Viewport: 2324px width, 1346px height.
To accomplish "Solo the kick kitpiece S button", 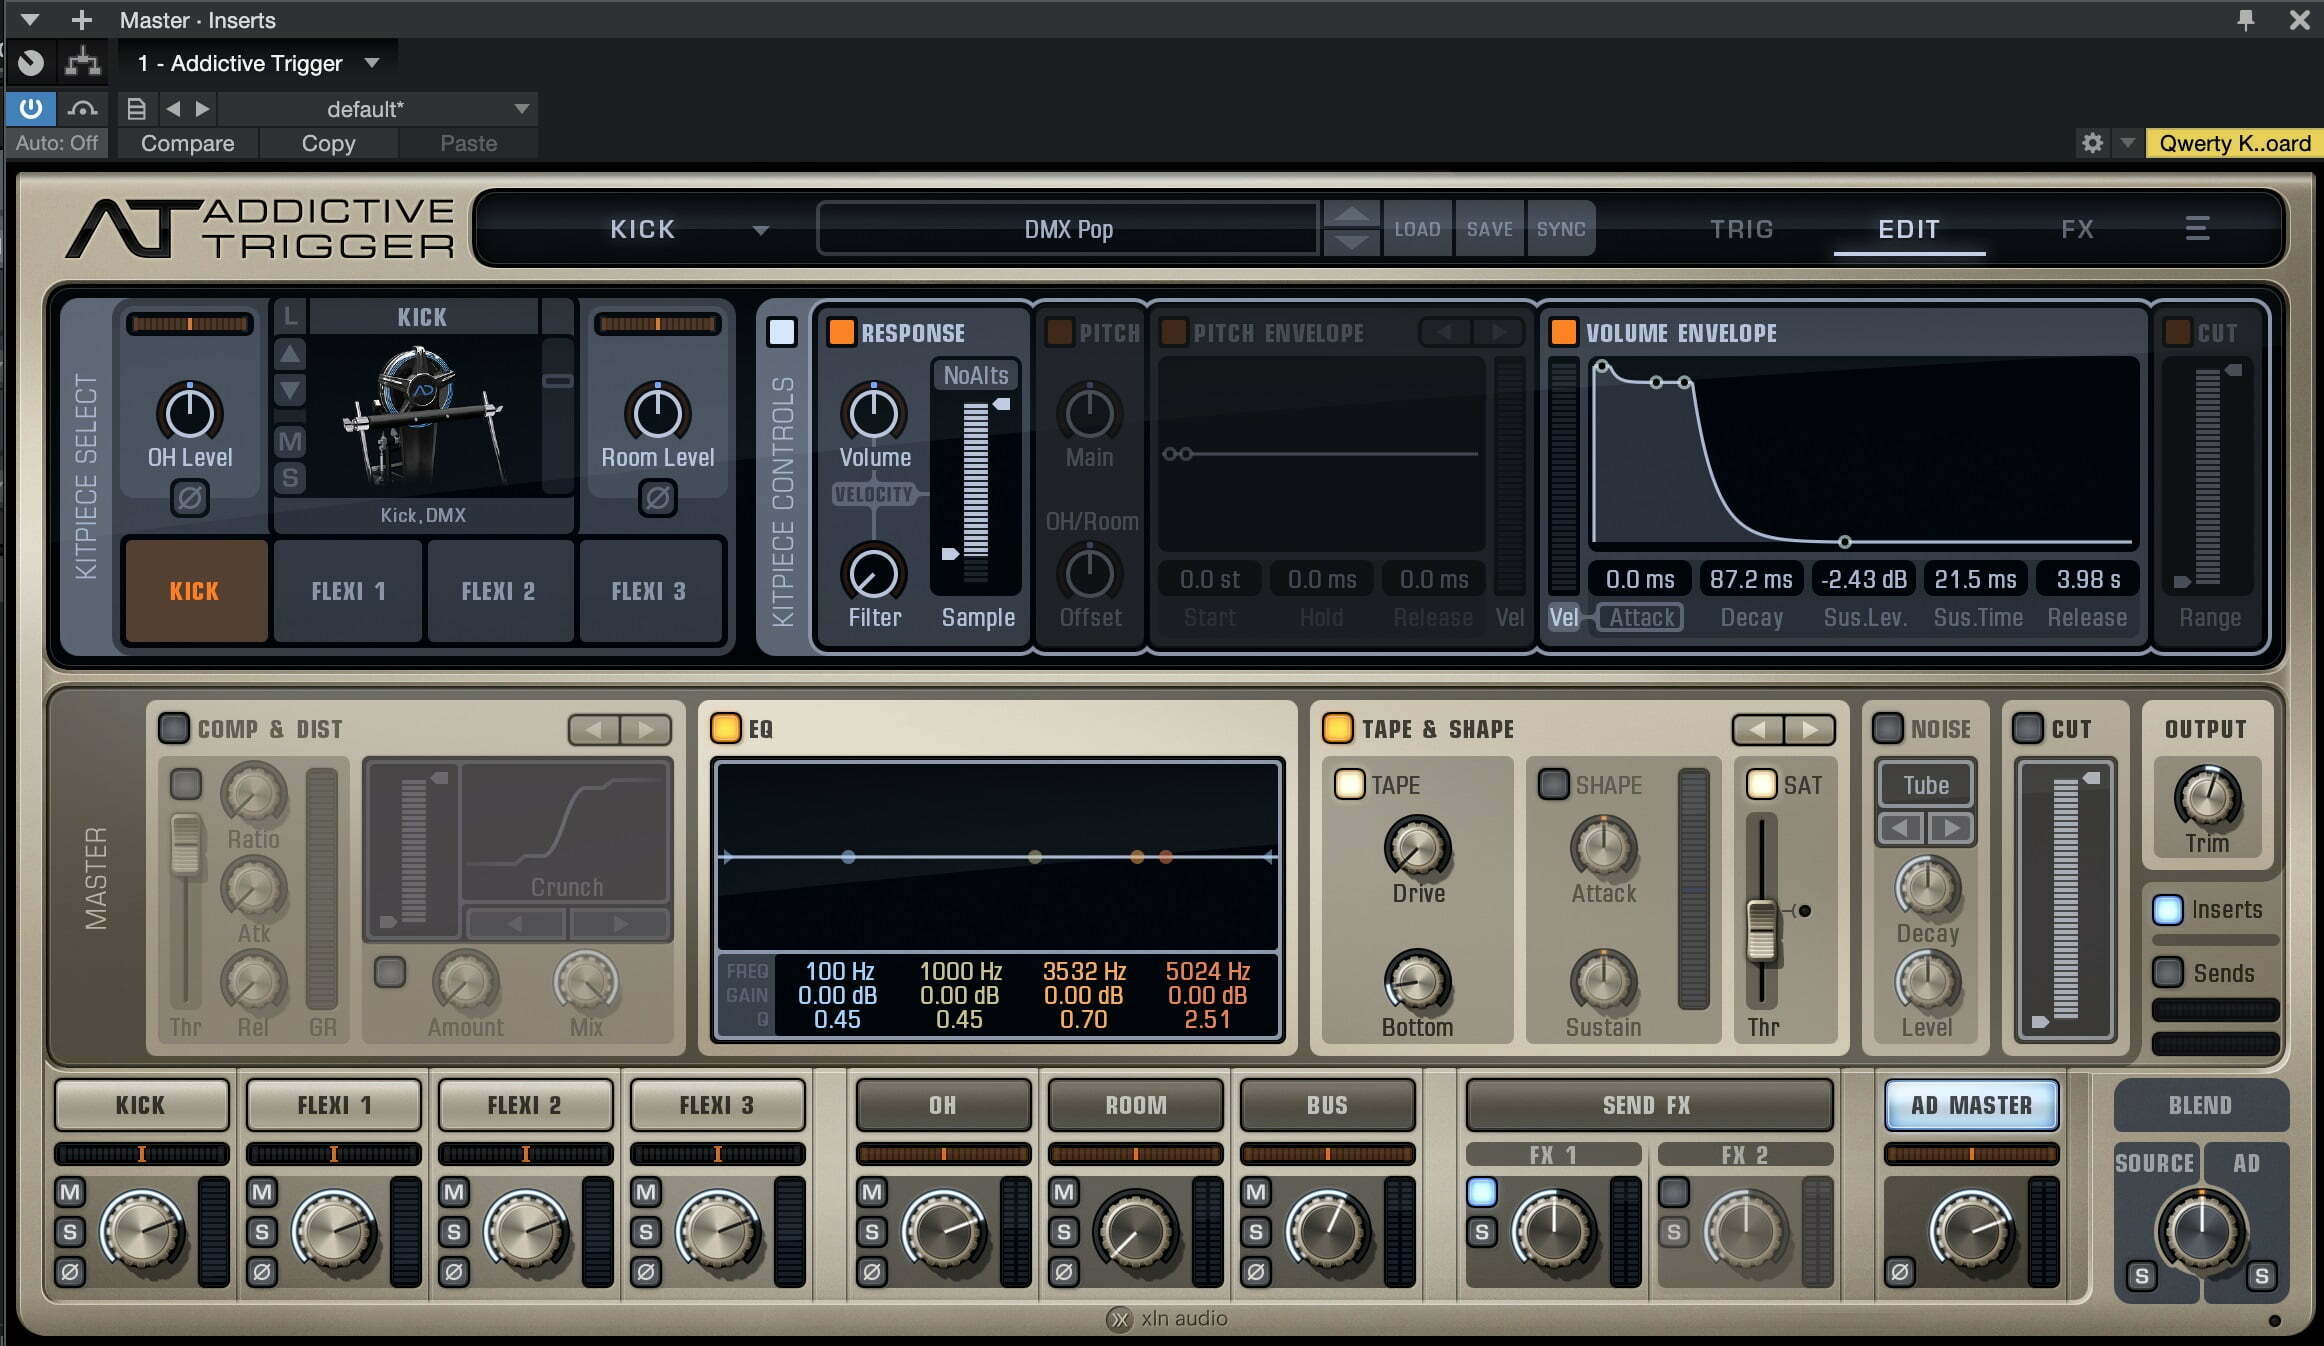I will coord(290,478).
